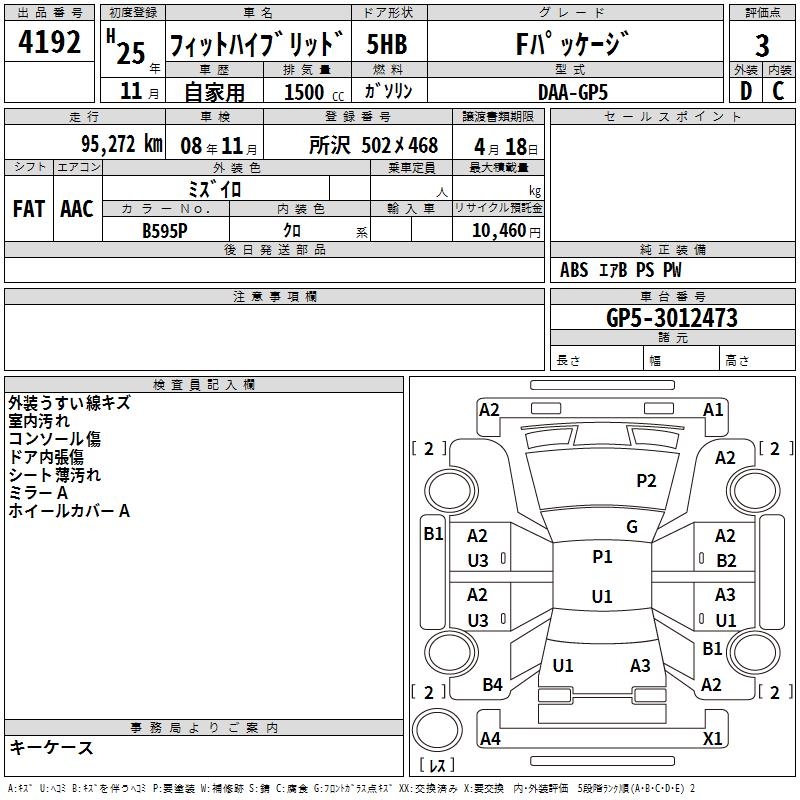
Task: Click the レス bracket label below diagram
Action: click(x=436, y=765)
